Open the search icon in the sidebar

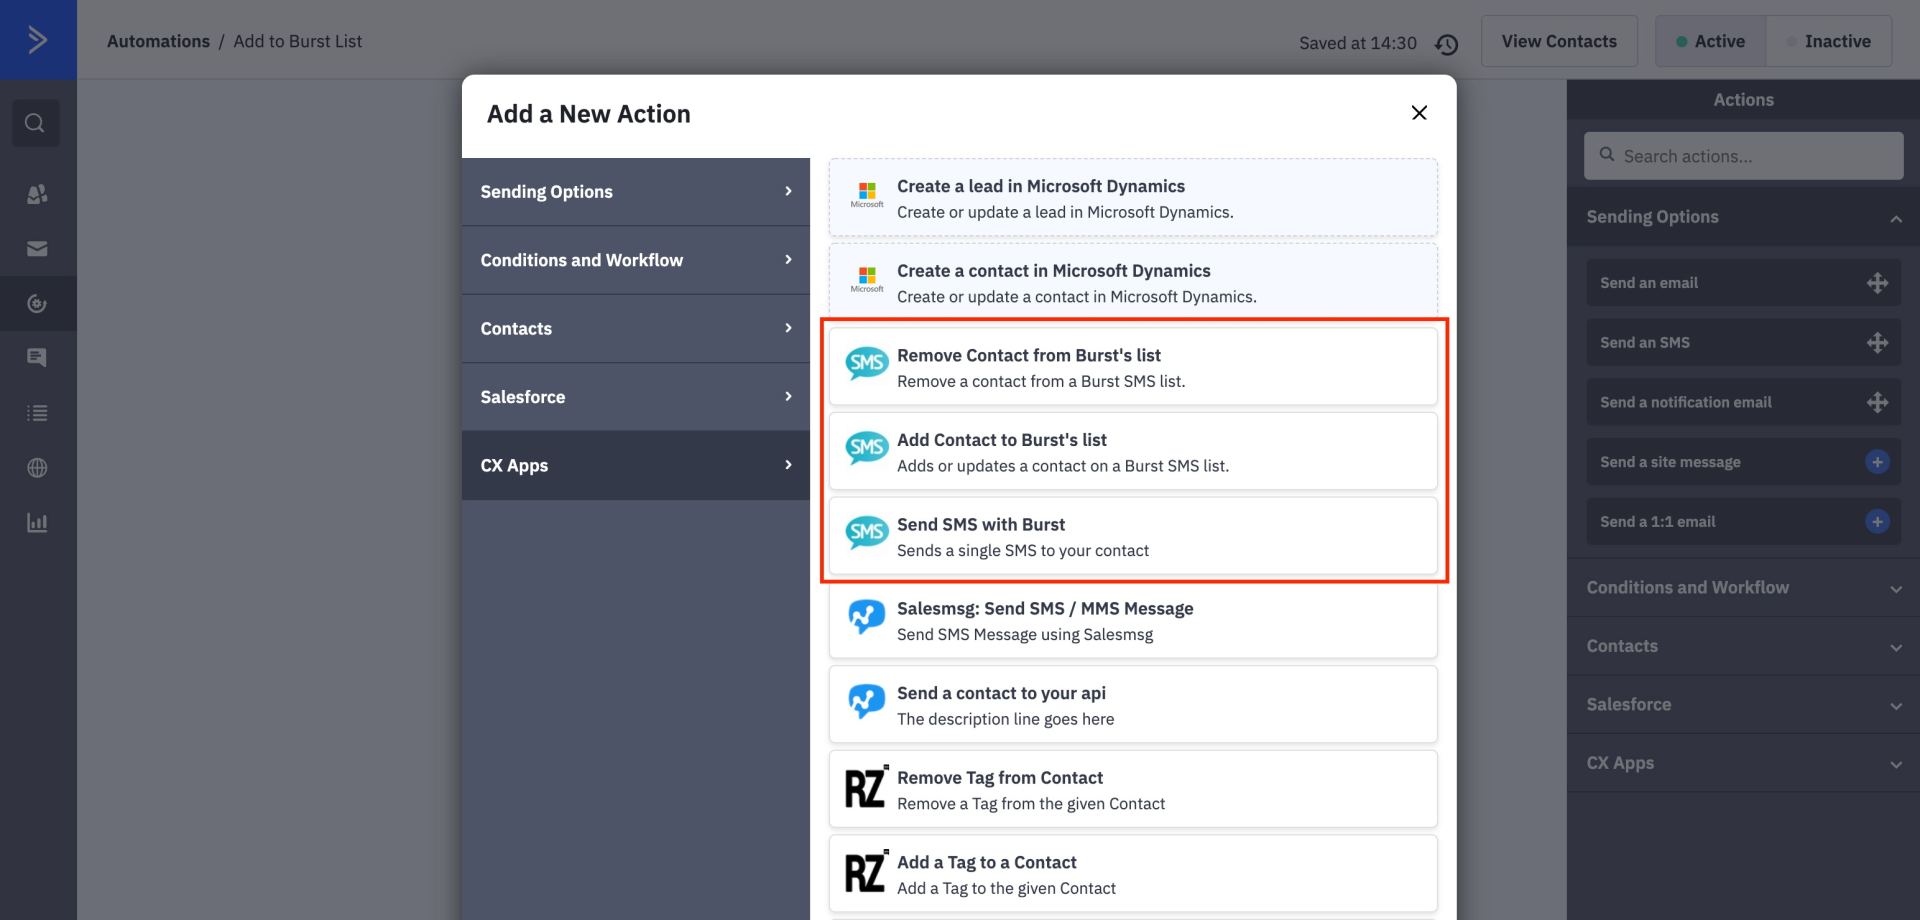(x=36, y=122)
